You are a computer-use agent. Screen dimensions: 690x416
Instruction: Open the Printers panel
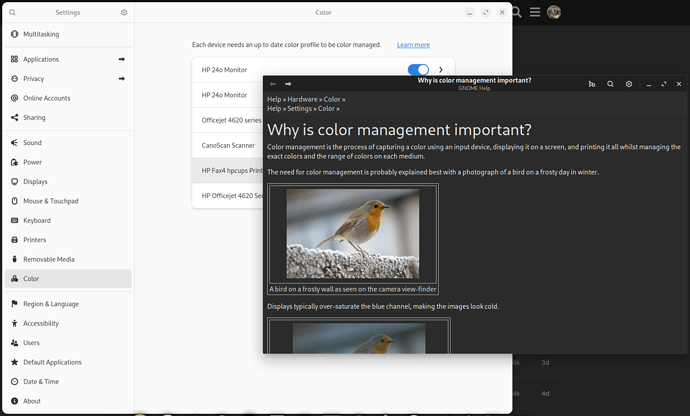pyautogui.click(x=68, y=239)
